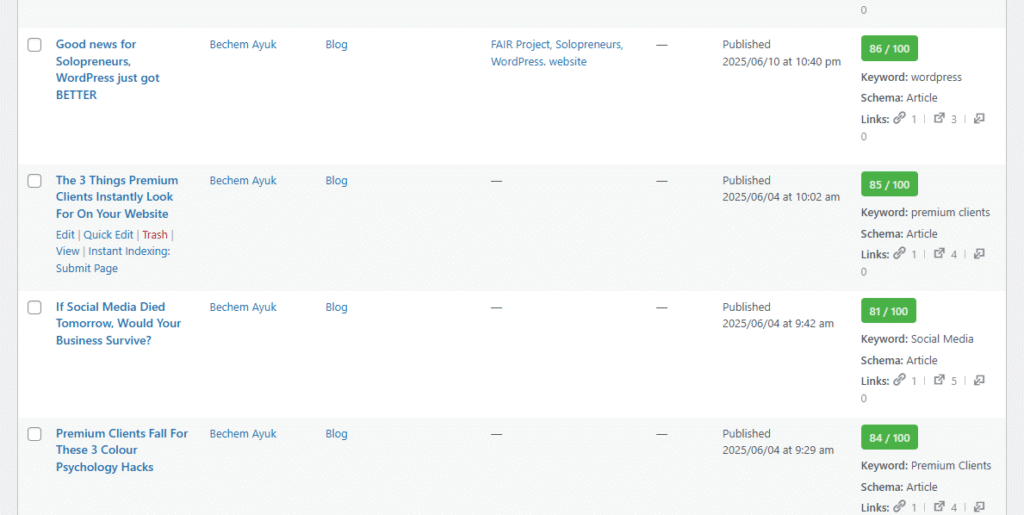Click external links icon in 84/100 row

point(939,507)
